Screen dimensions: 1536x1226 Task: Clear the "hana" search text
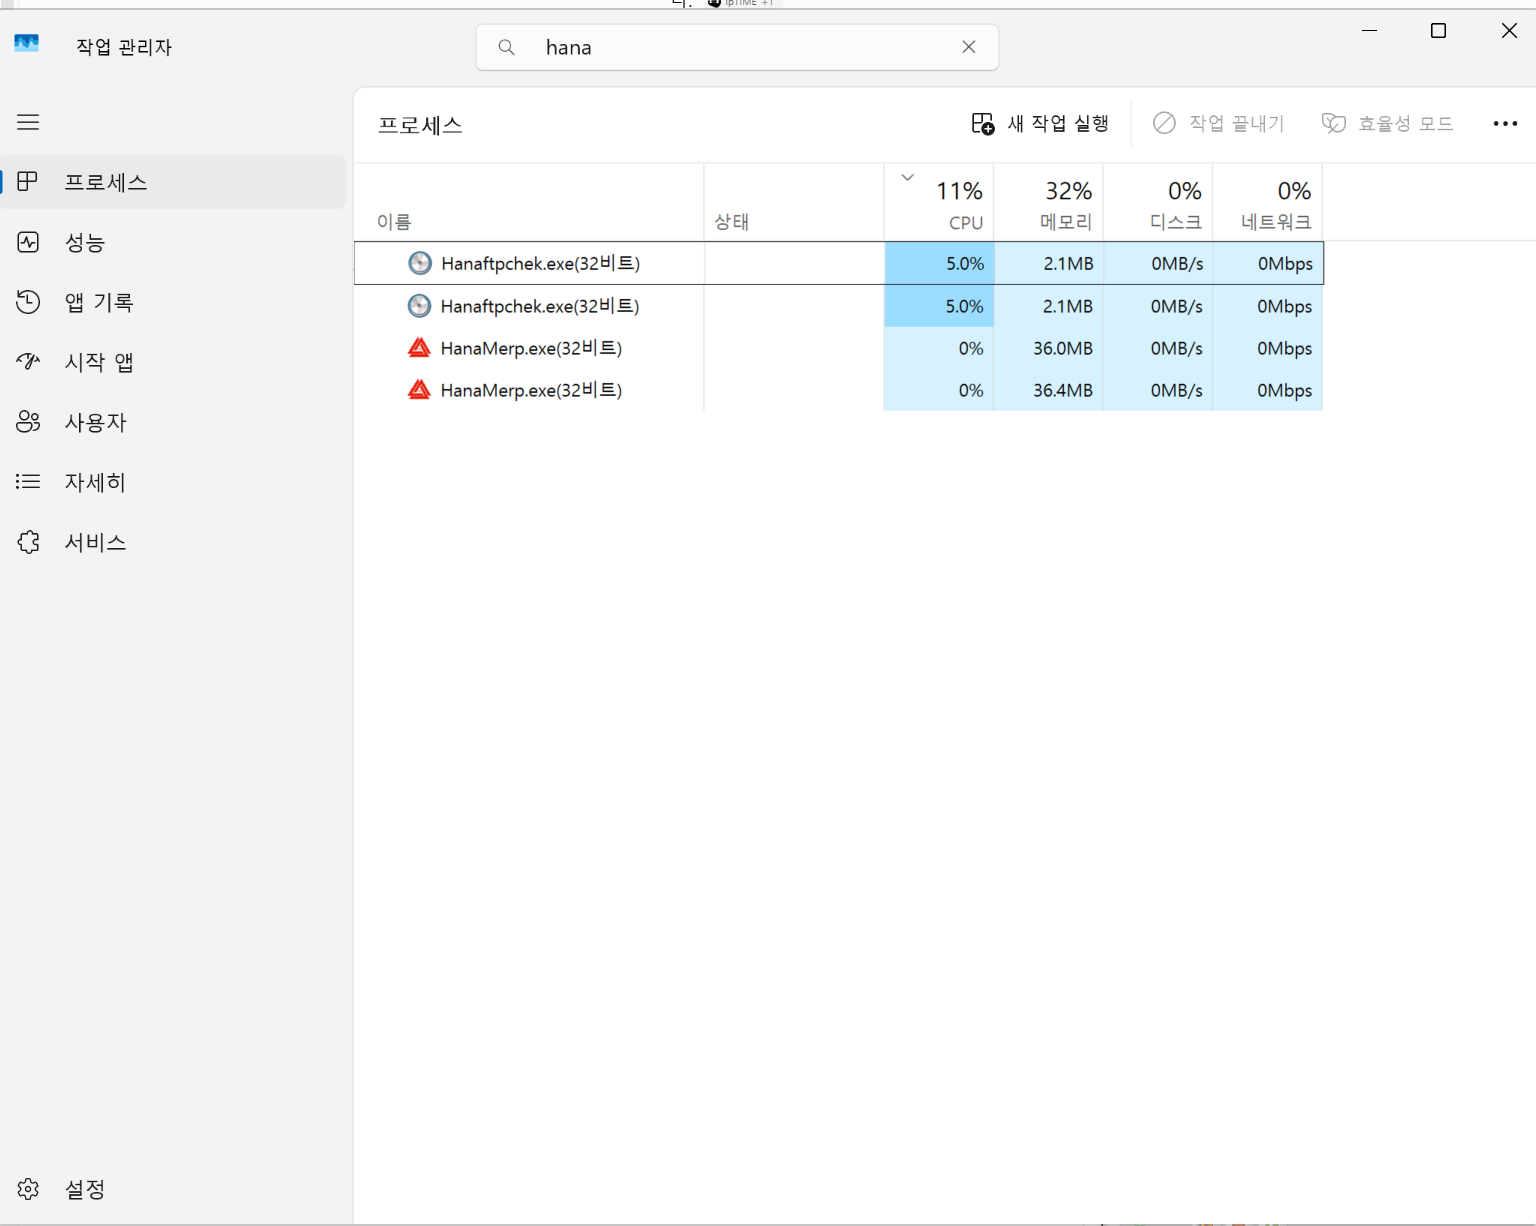pyautogui.click(x=968, y=47)
